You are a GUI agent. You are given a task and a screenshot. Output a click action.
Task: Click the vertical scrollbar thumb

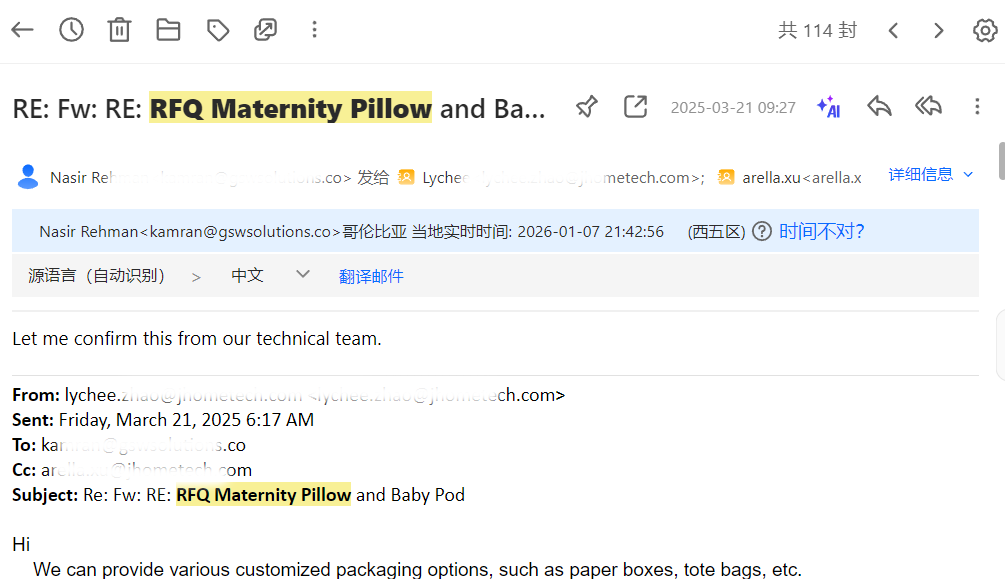click(1001, 160)
